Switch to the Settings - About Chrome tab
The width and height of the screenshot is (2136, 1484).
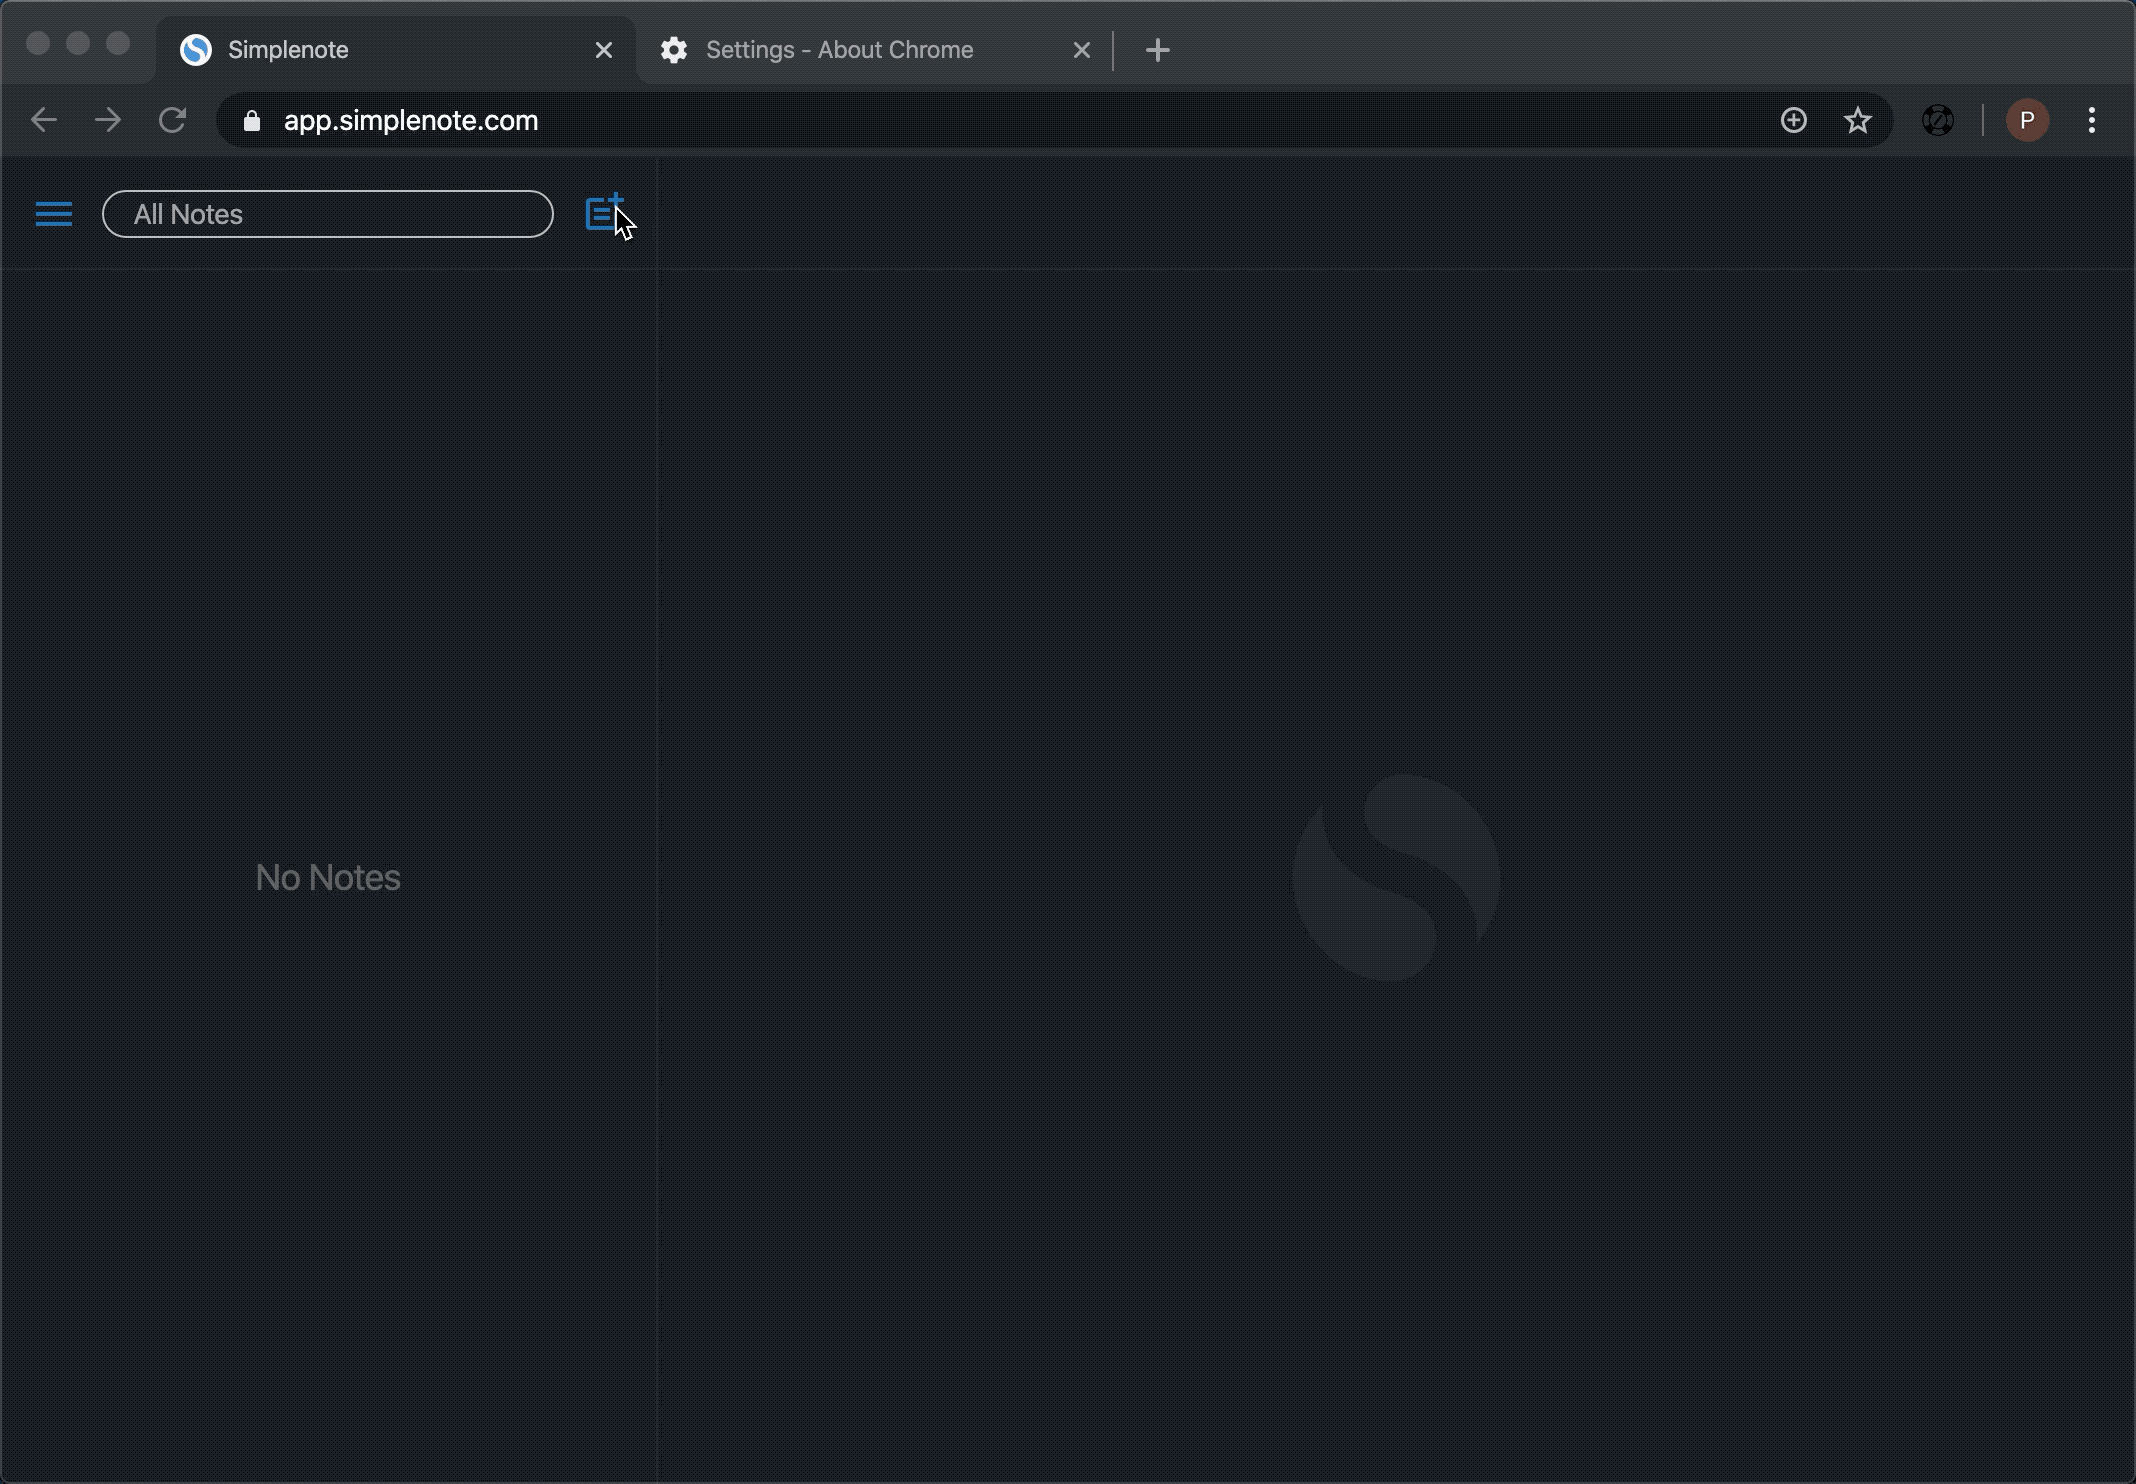click(840, 49)
